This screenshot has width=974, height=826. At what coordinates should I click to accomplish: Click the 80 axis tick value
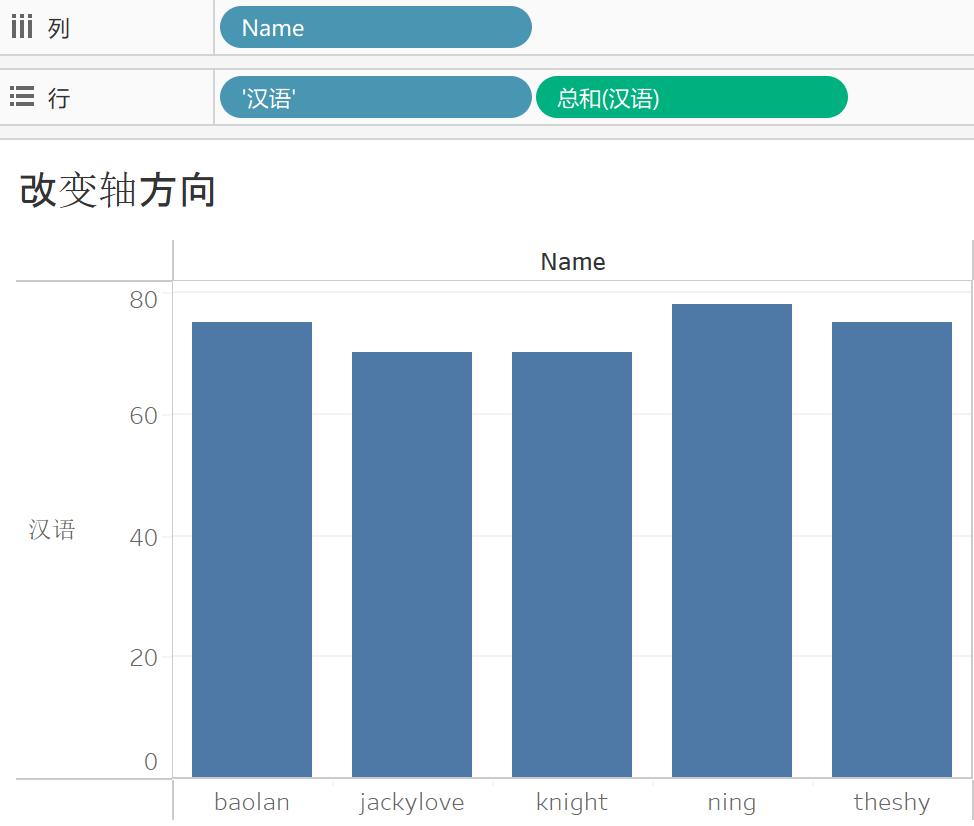(143, 300)
